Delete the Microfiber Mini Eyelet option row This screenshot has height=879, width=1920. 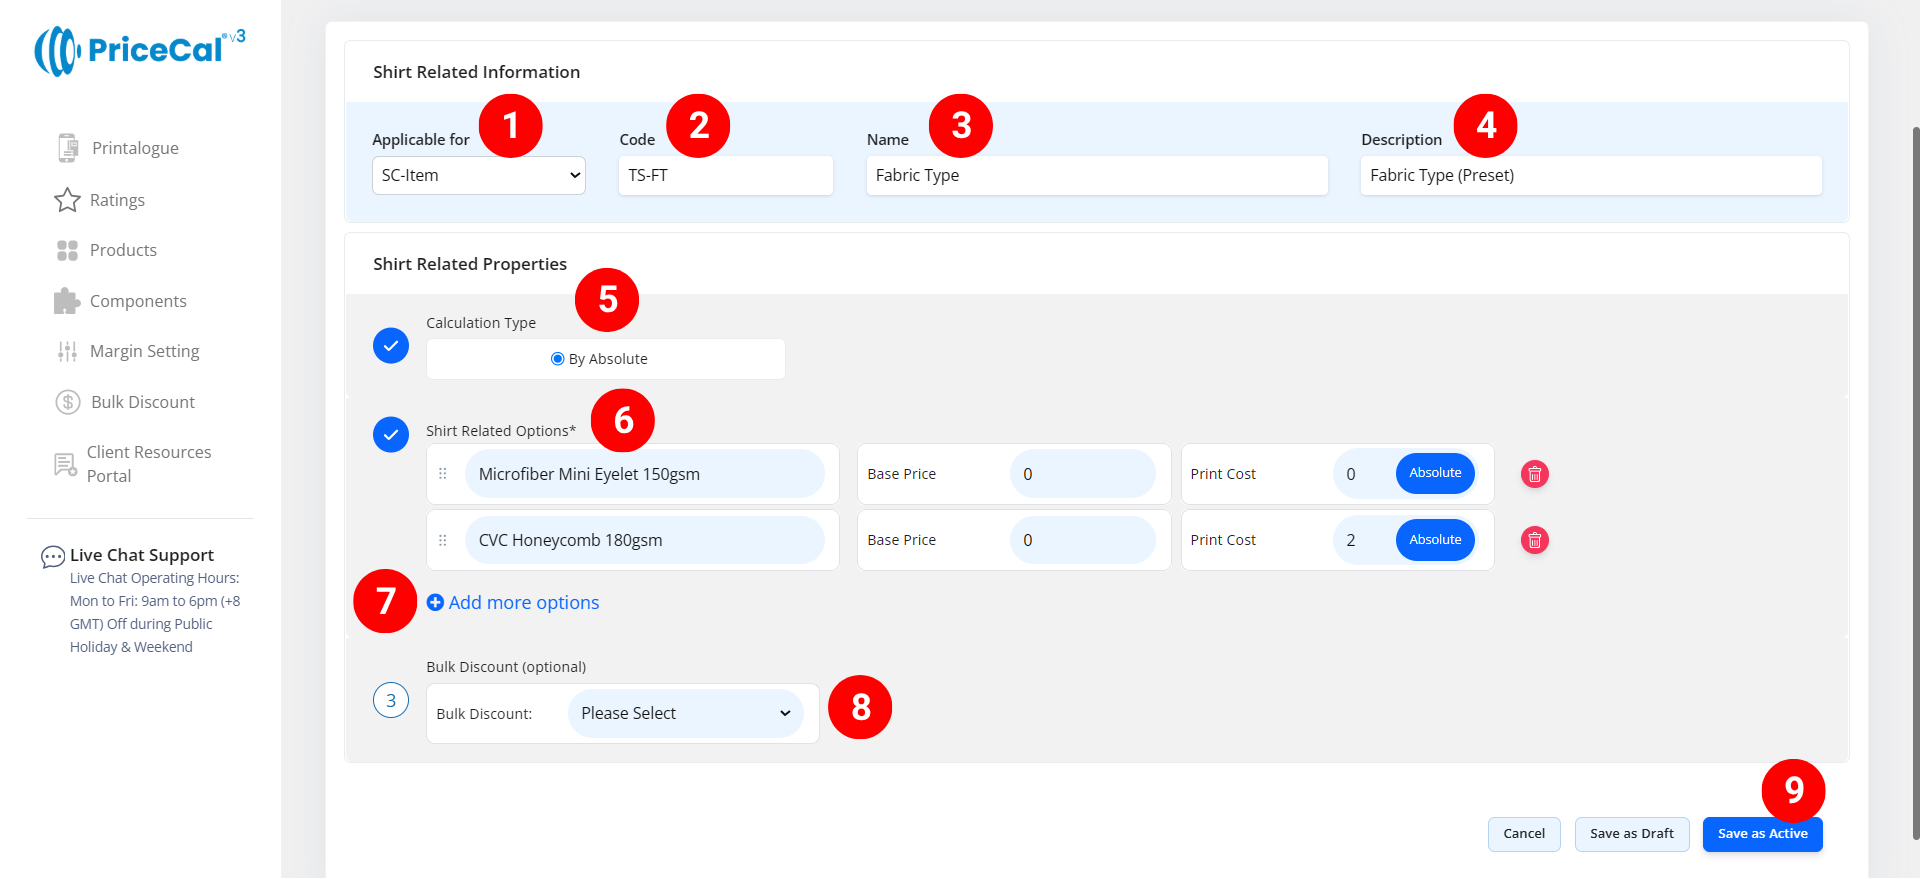pyautogui.click(x=1534, y=474)
